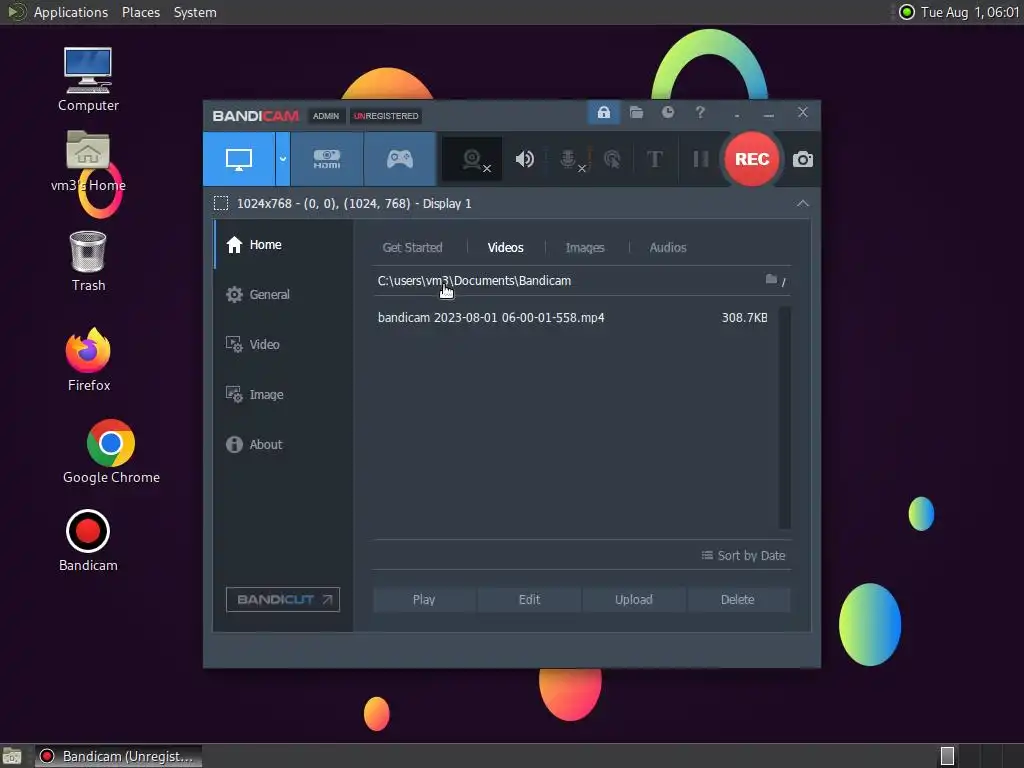Switch to the Get Started tab
The image size is (1024, 768).
412,248
